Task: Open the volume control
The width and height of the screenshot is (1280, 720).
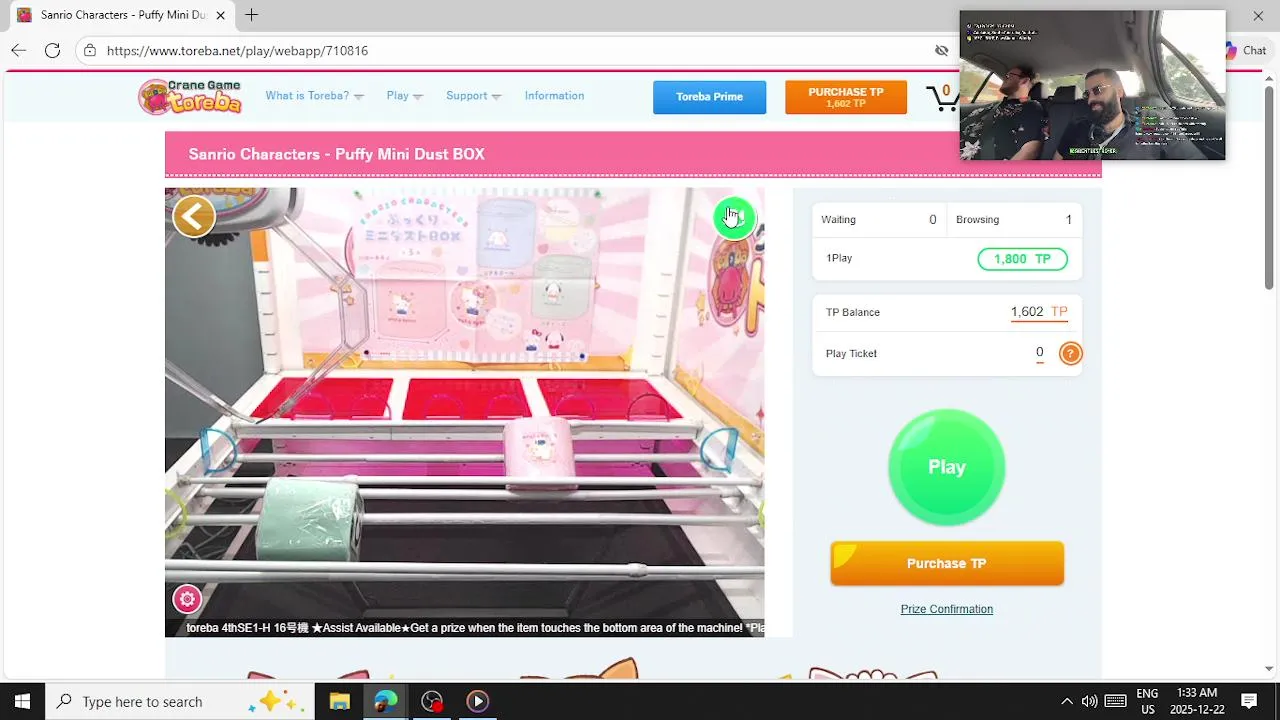Action: pos(1089,701)
